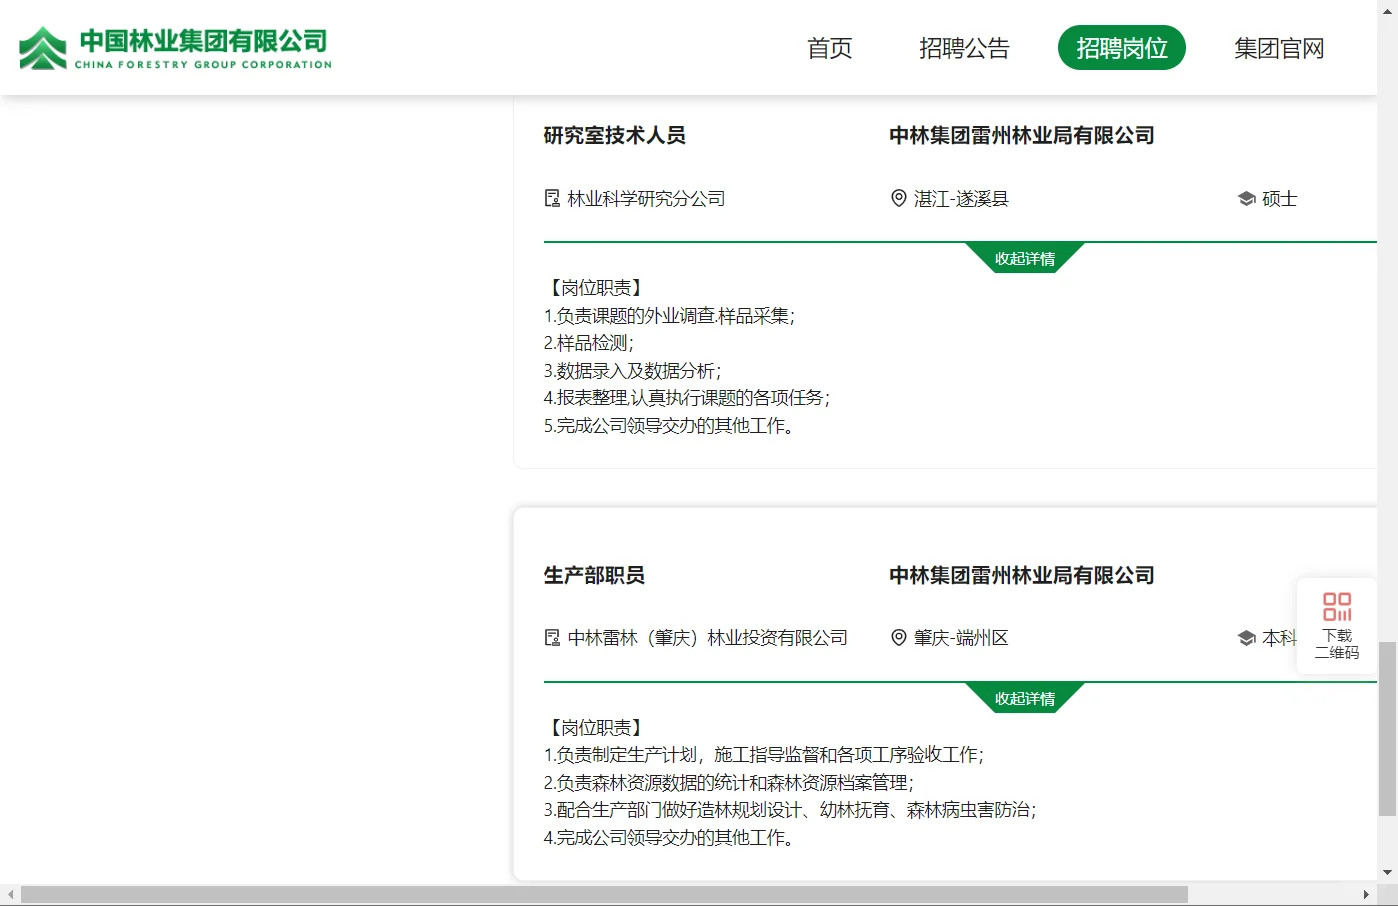Click the 研究室技术人员 job title
The image size is (1398, 906).
(615, 135)
